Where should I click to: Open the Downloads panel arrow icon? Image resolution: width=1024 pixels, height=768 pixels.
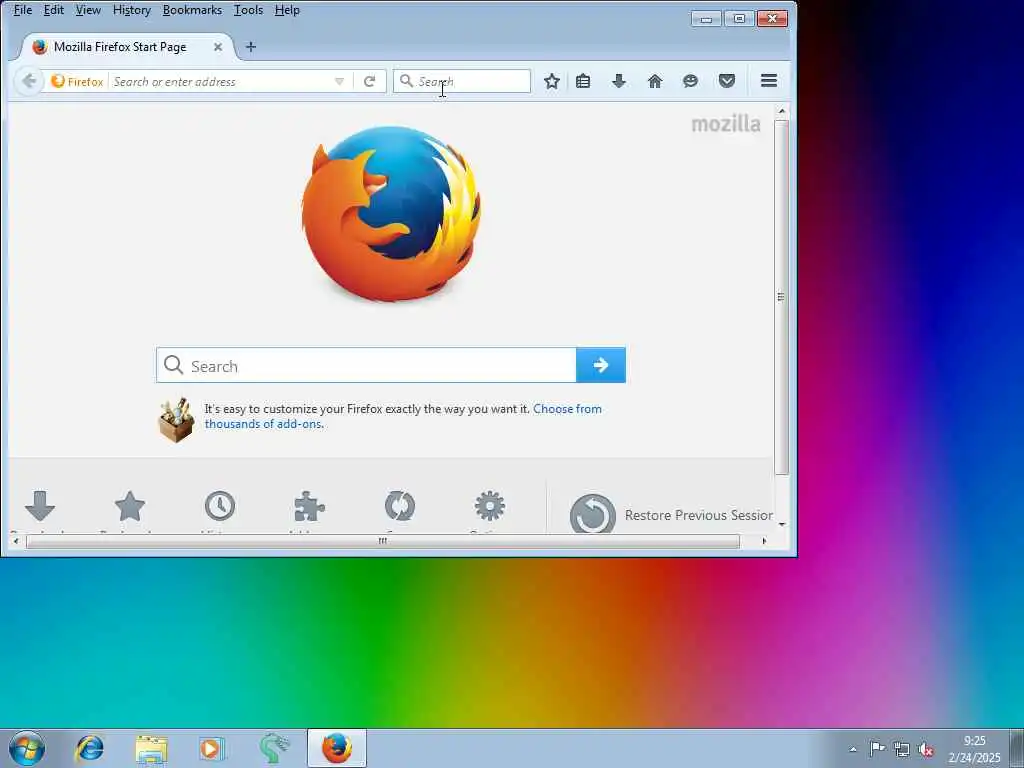(x=619, y=81)
